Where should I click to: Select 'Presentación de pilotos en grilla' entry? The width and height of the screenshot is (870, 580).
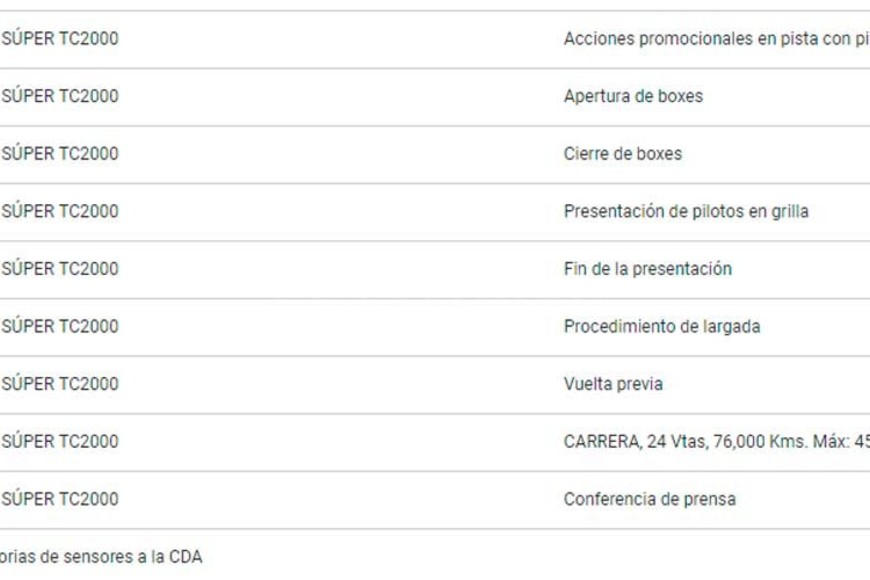coord(686,212)
